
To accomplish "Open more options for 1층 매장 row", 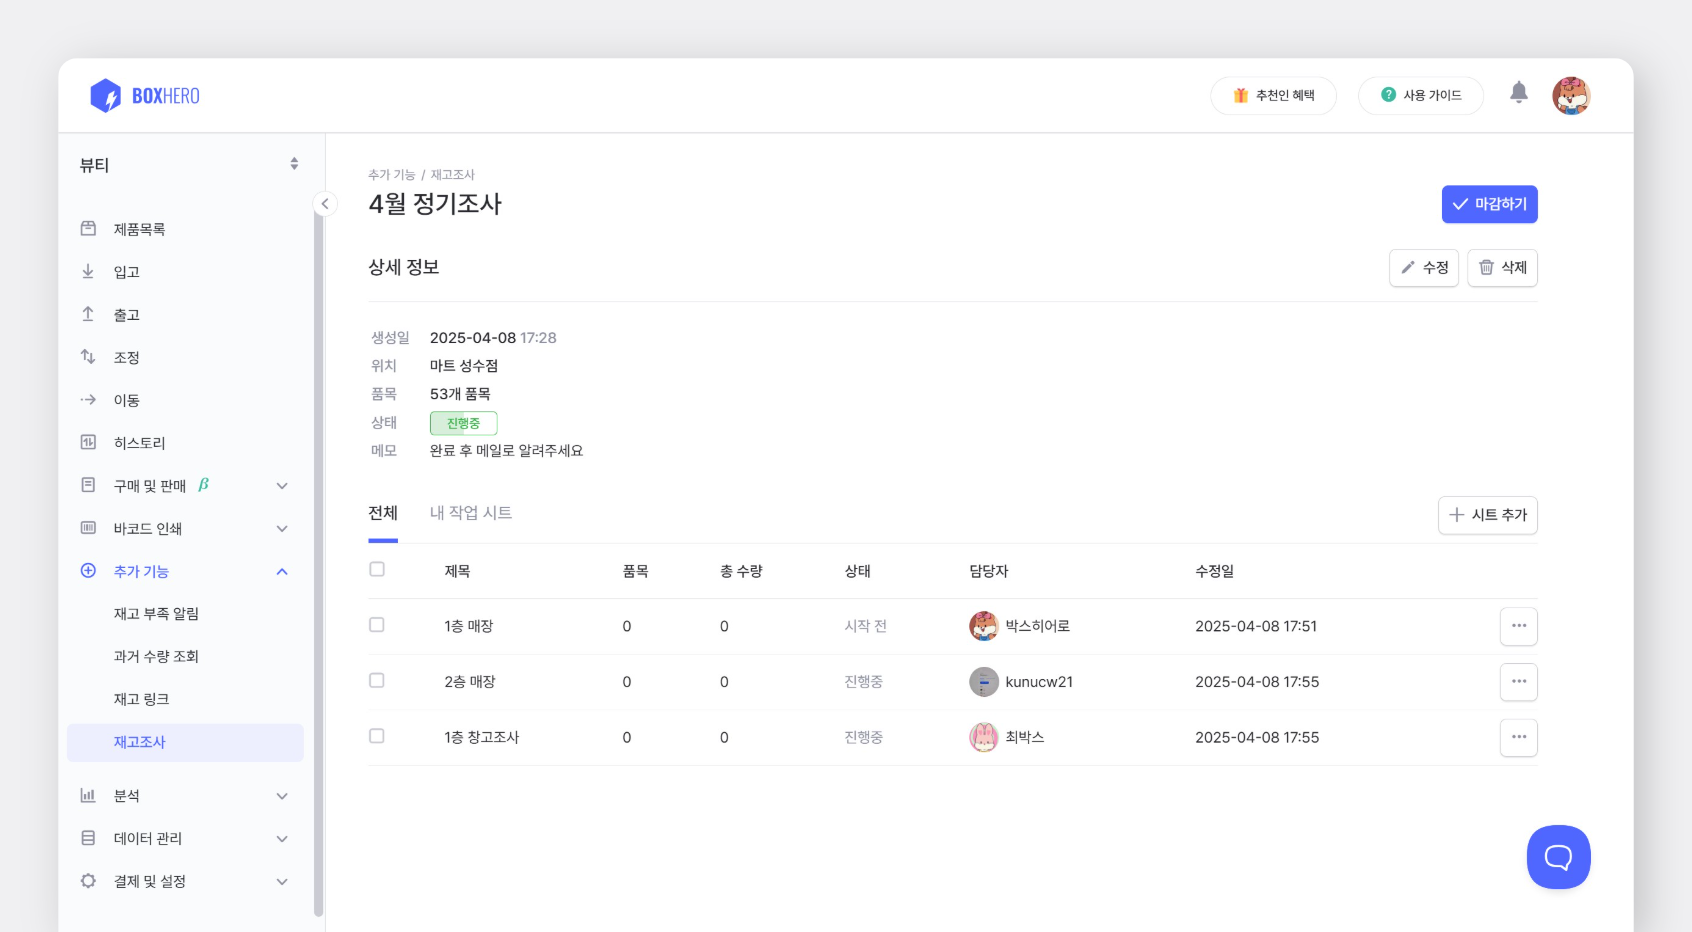I will click(1518, 626).
